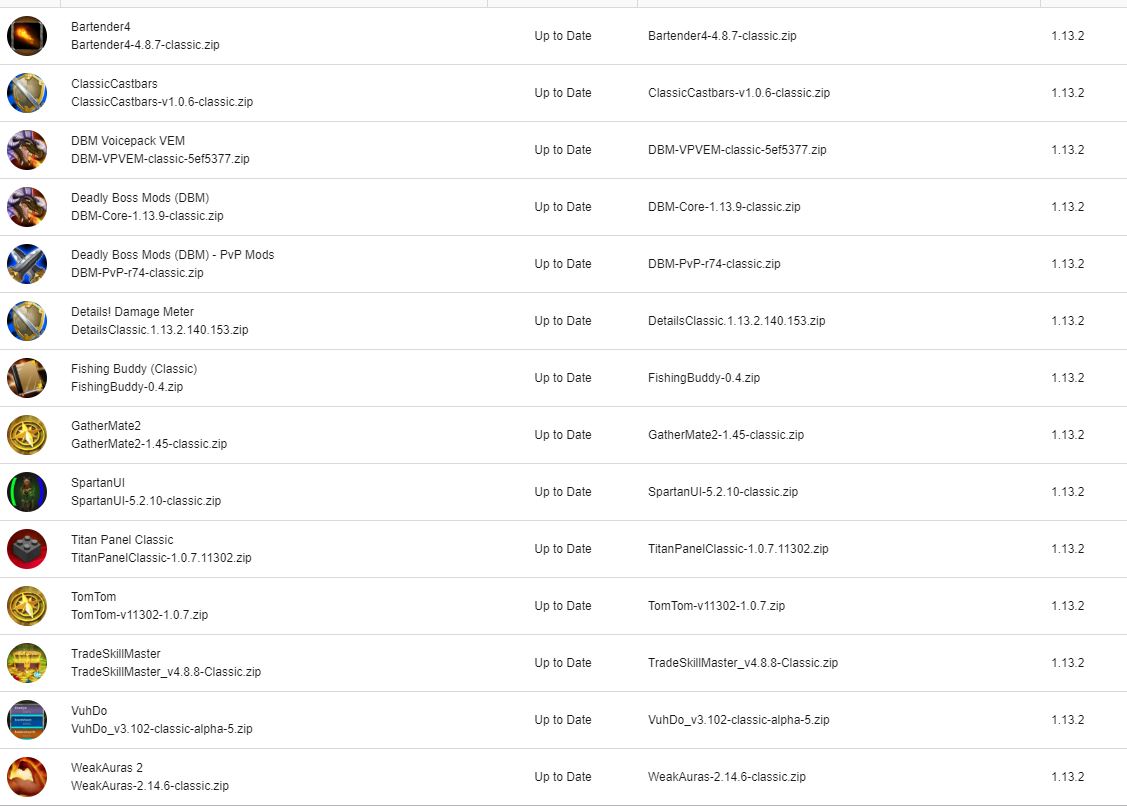Click Up to Date status for VuhDo
This screenshot has height=806, width=1127.
(563, 720)
